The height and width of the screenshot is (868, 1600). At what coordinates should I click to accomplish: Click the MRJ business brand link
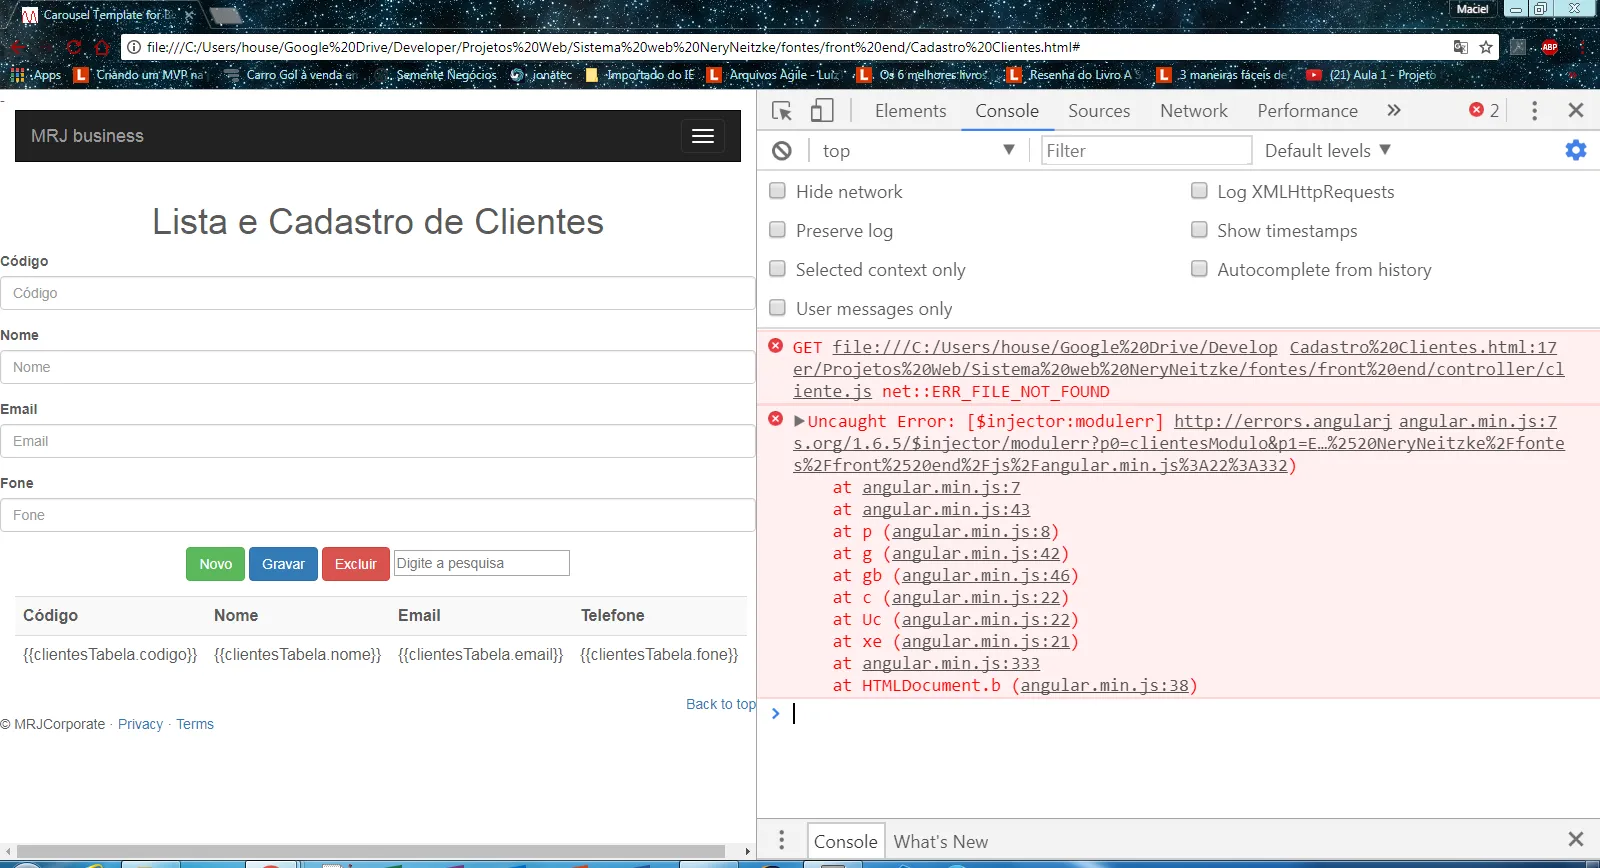pos(87,136)
